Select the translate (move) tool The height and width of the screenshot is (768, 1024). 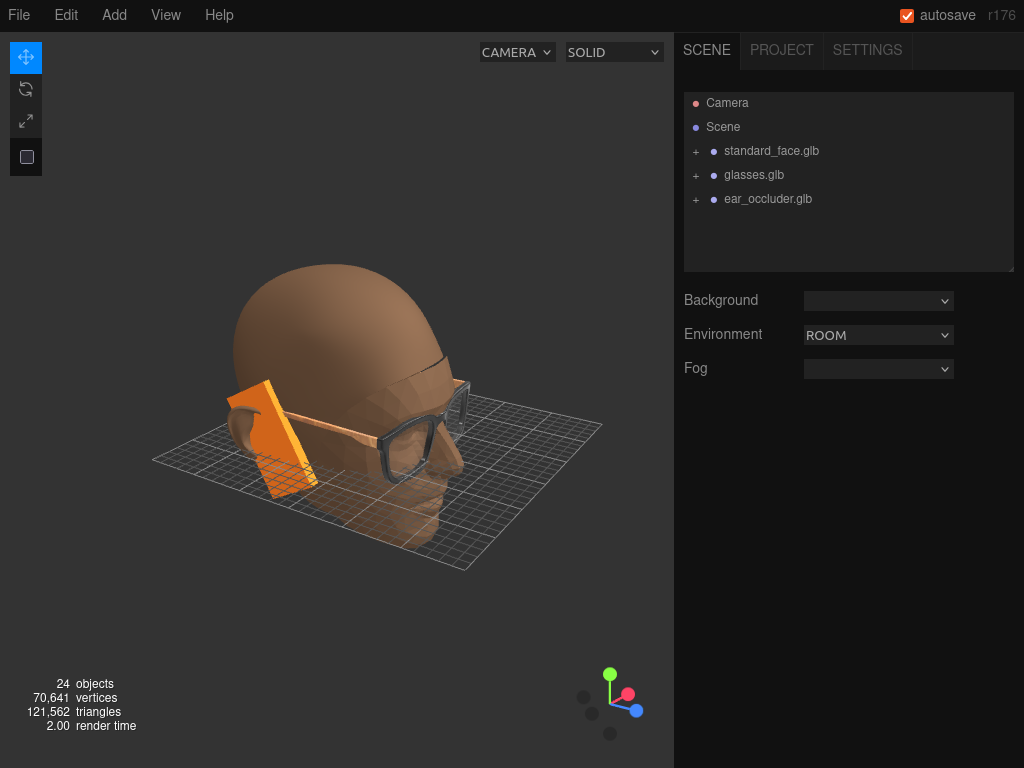[x=26, y=57]
